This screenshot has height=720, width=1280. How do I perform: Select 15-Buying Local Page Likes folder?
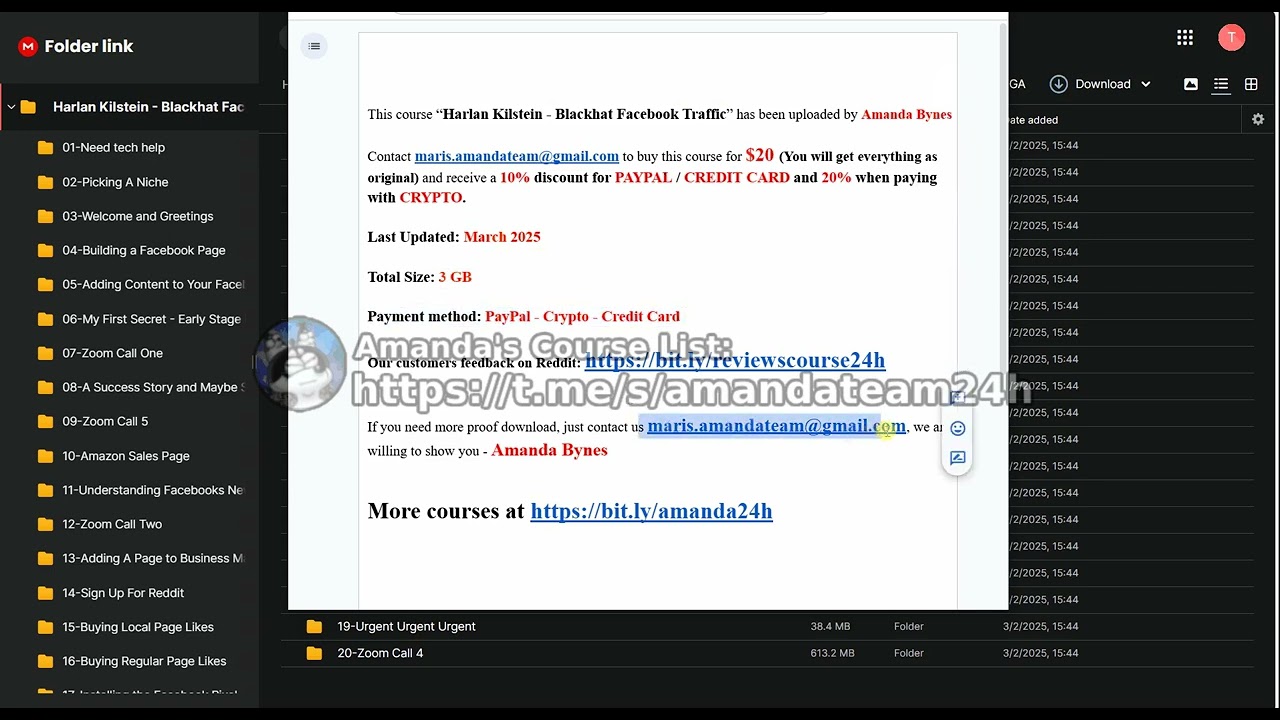pyautogui.click(x=140, y=627)
